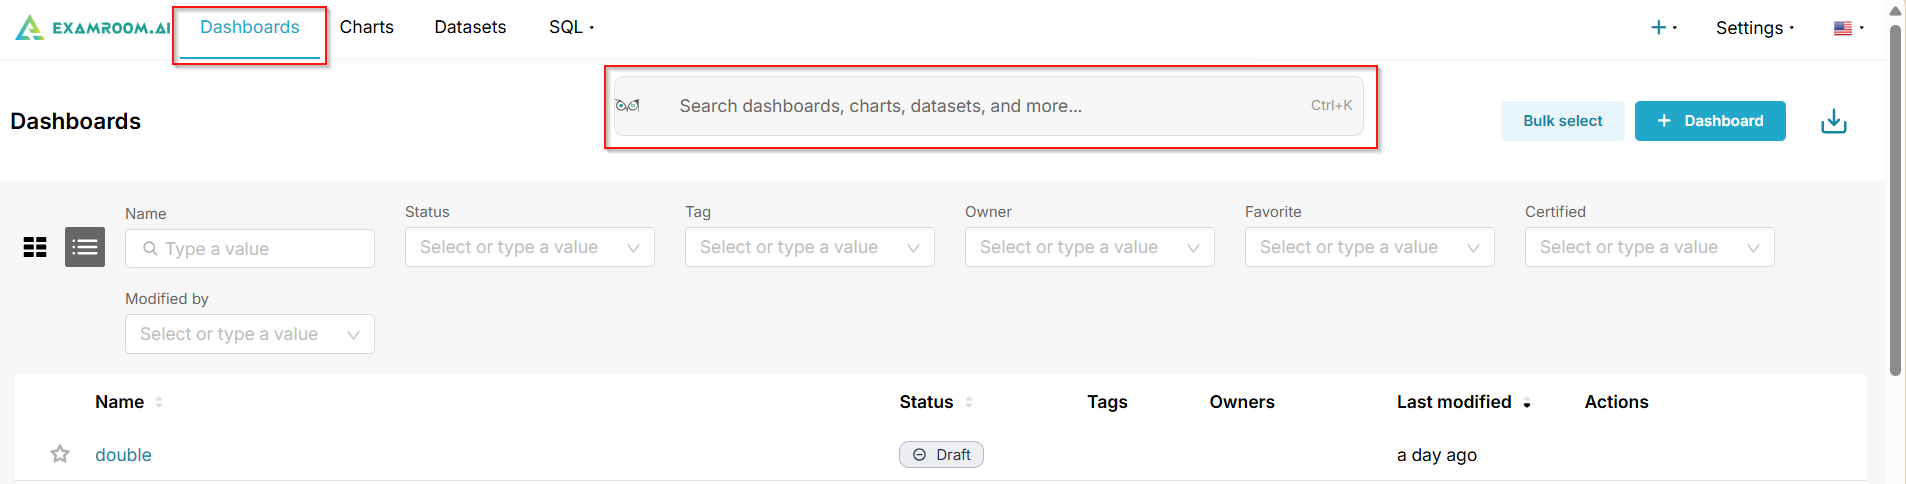This screenshot has width=1906, height=484.
Task: Open the Owner filter dropdown
Action: [x=1089, y=247]
